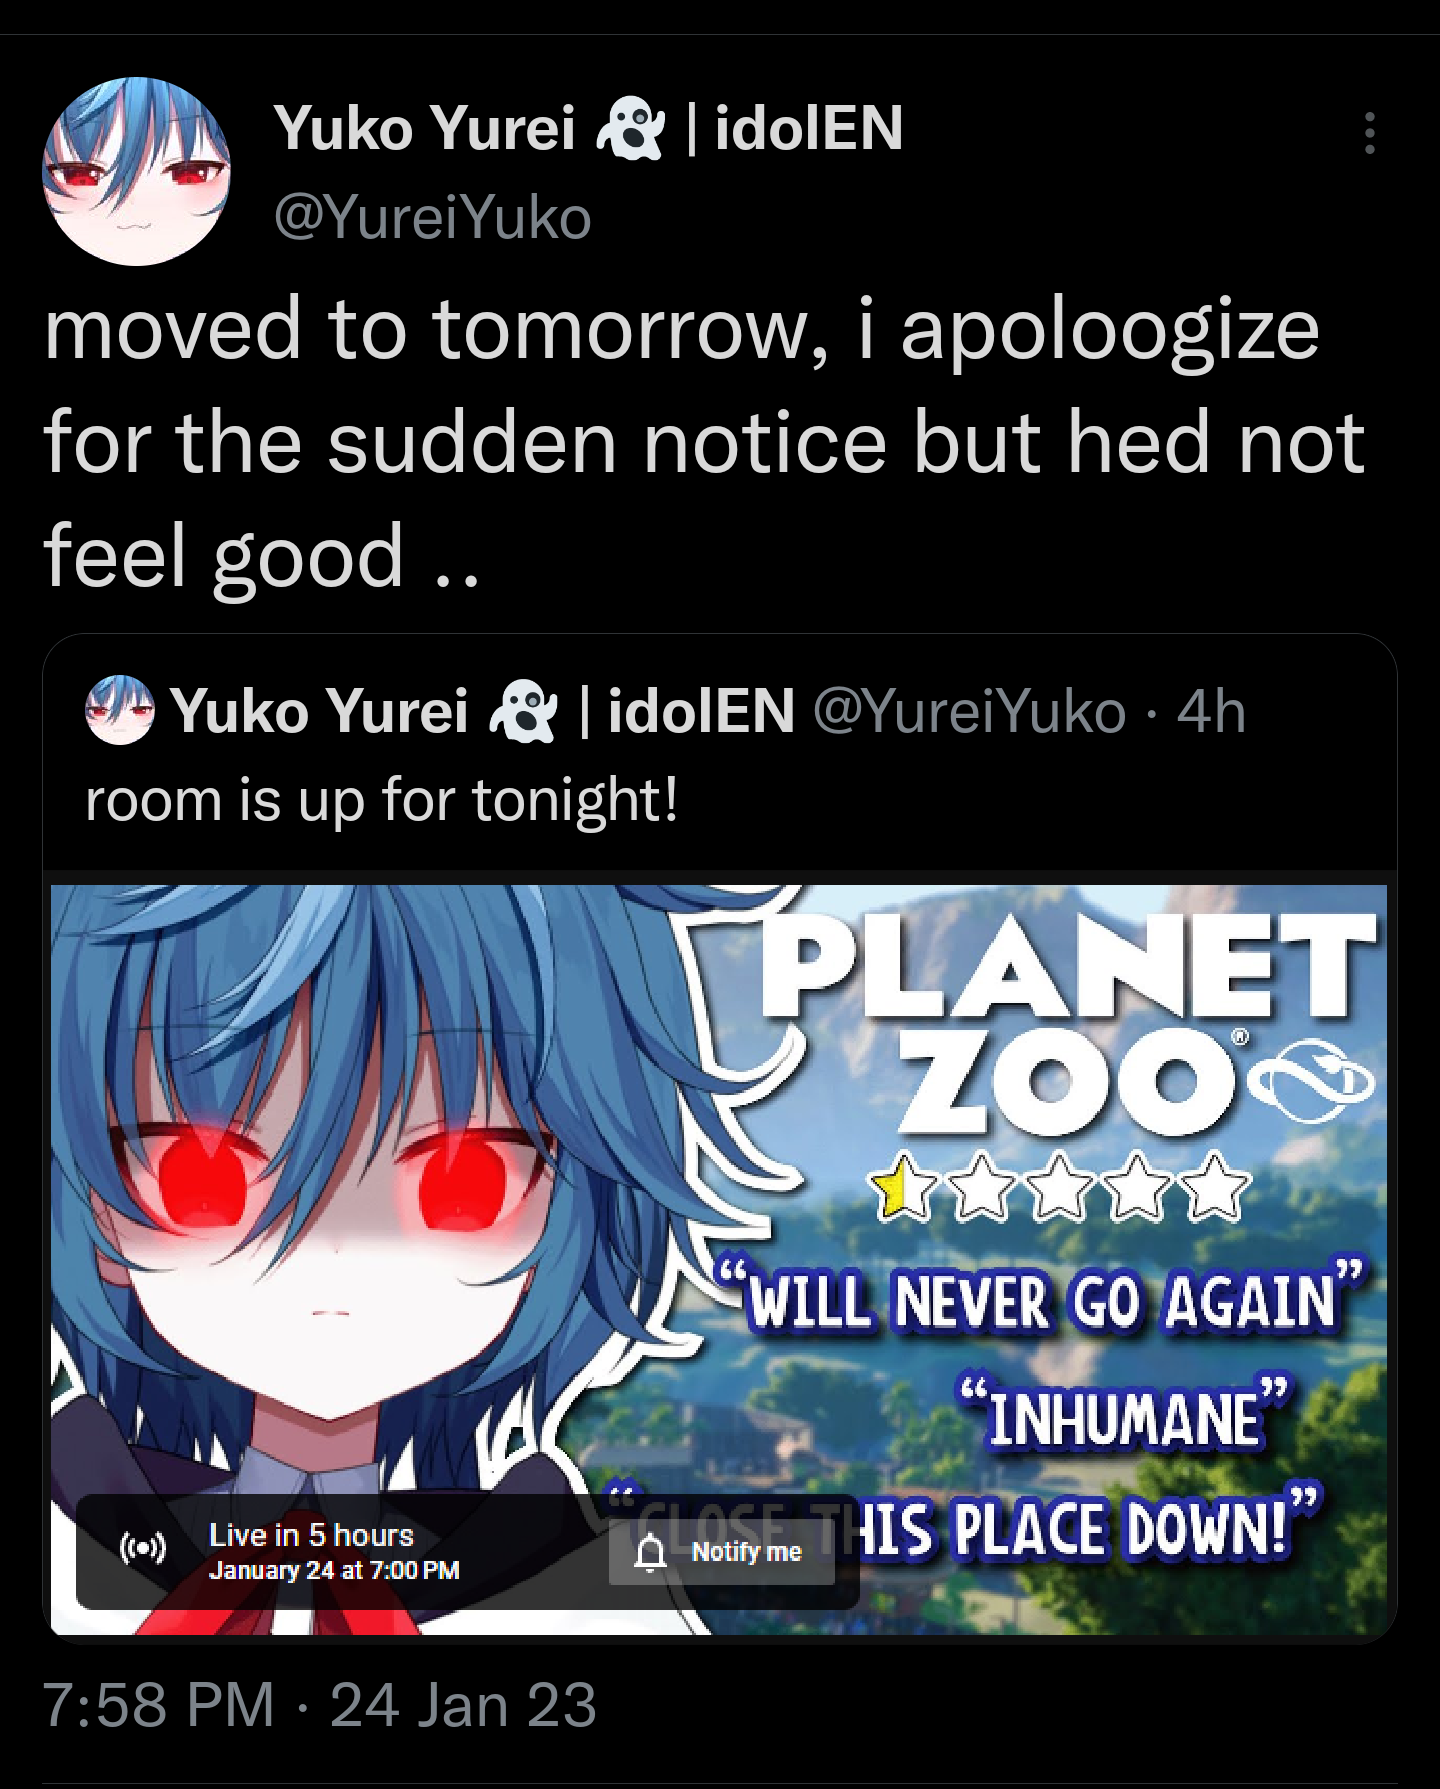Open the 7:58 PM · 24 Jan 23 timestamp
Viewport: 1440px width, 1789px height.
coord(319,1704)
